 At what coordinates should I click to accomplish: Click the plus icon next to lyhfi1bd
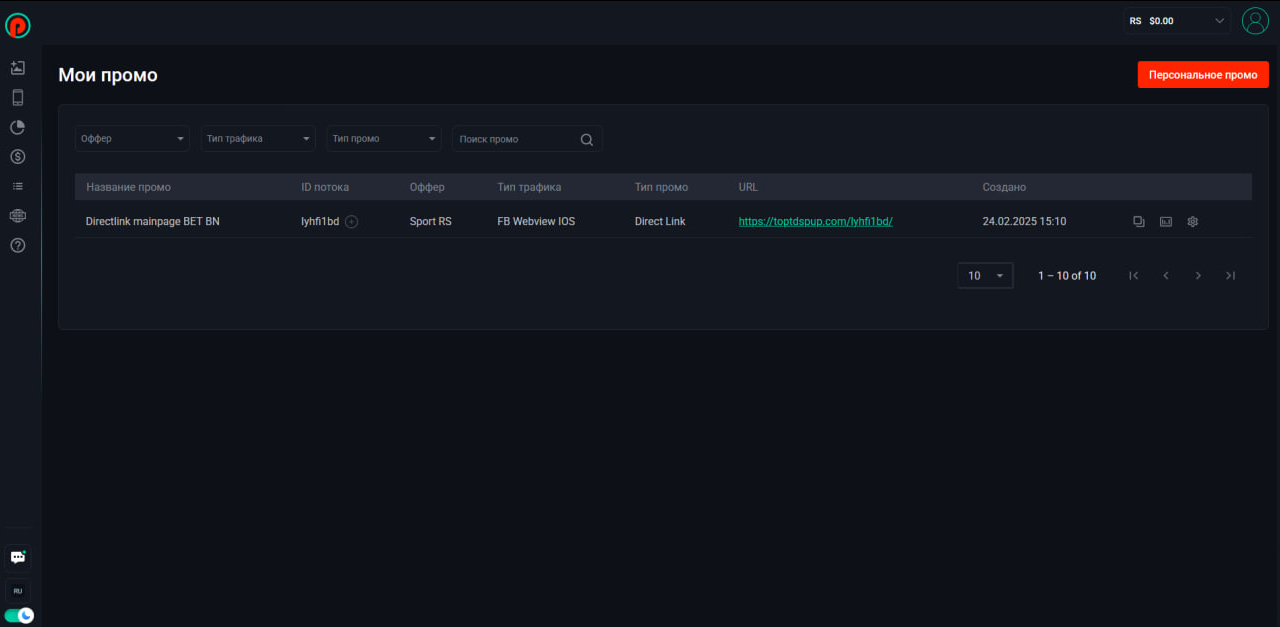[x=351, y=222]
